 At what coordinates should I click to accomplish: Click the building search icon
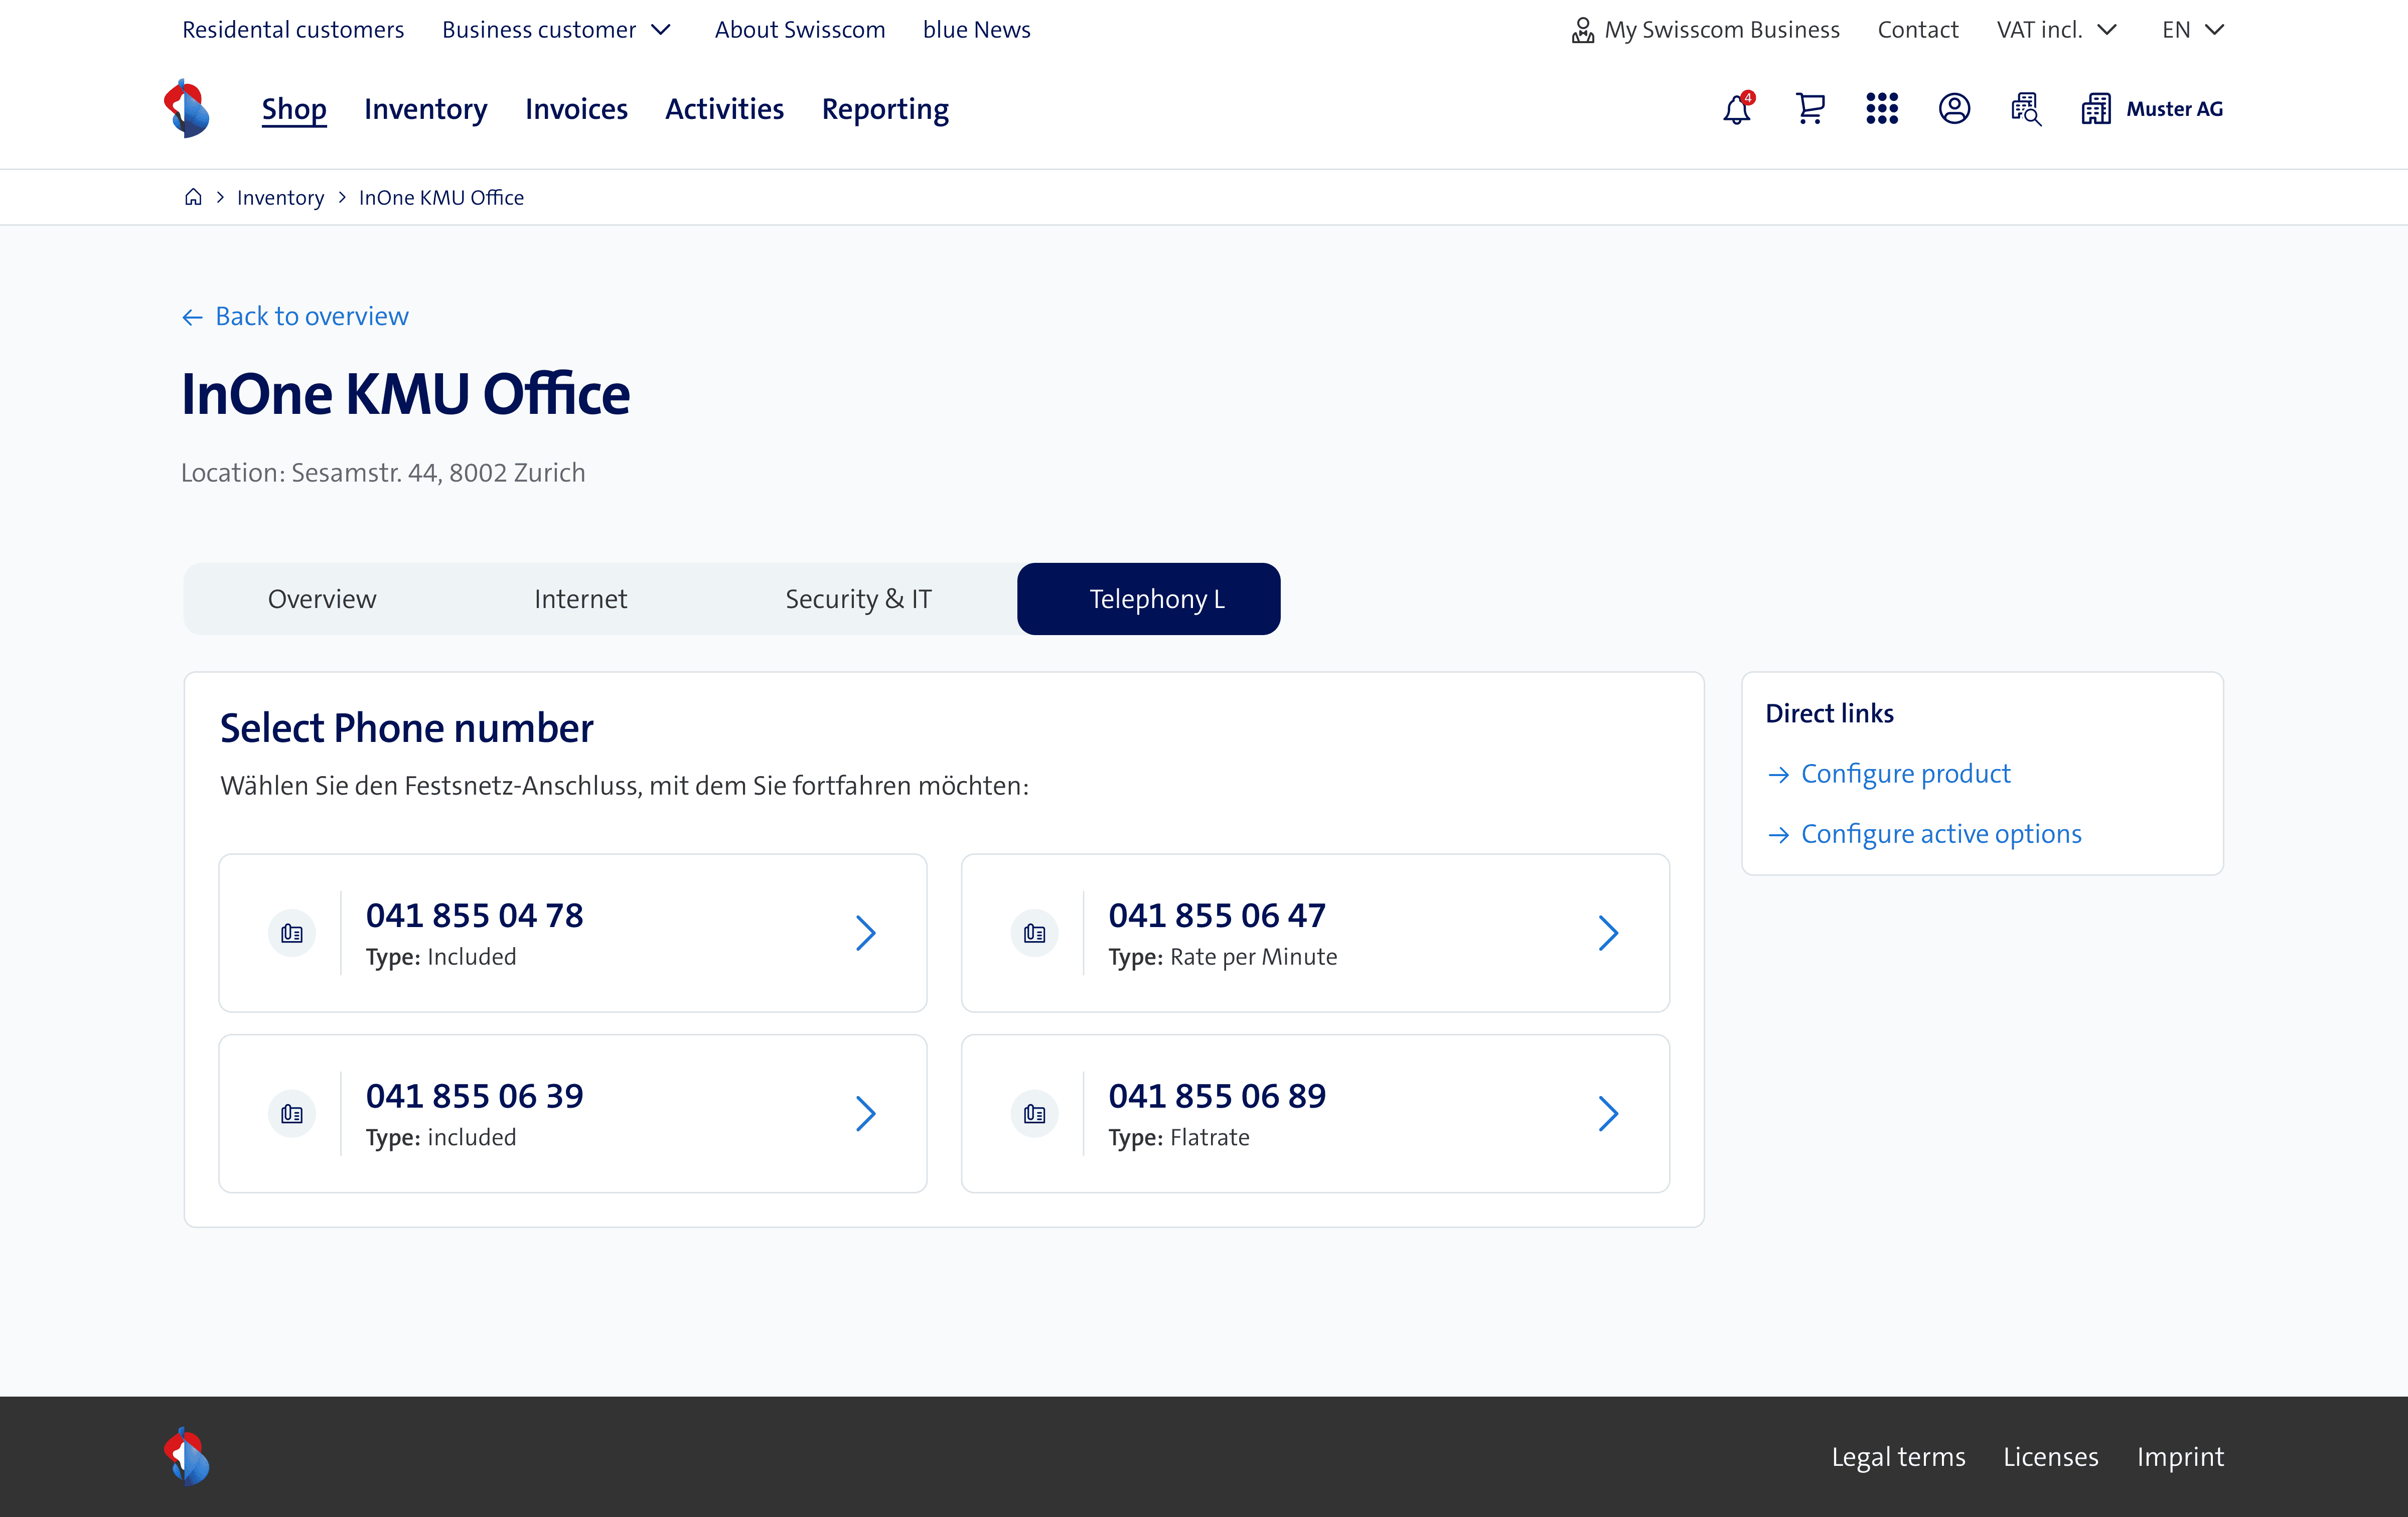pos(2026,108)
